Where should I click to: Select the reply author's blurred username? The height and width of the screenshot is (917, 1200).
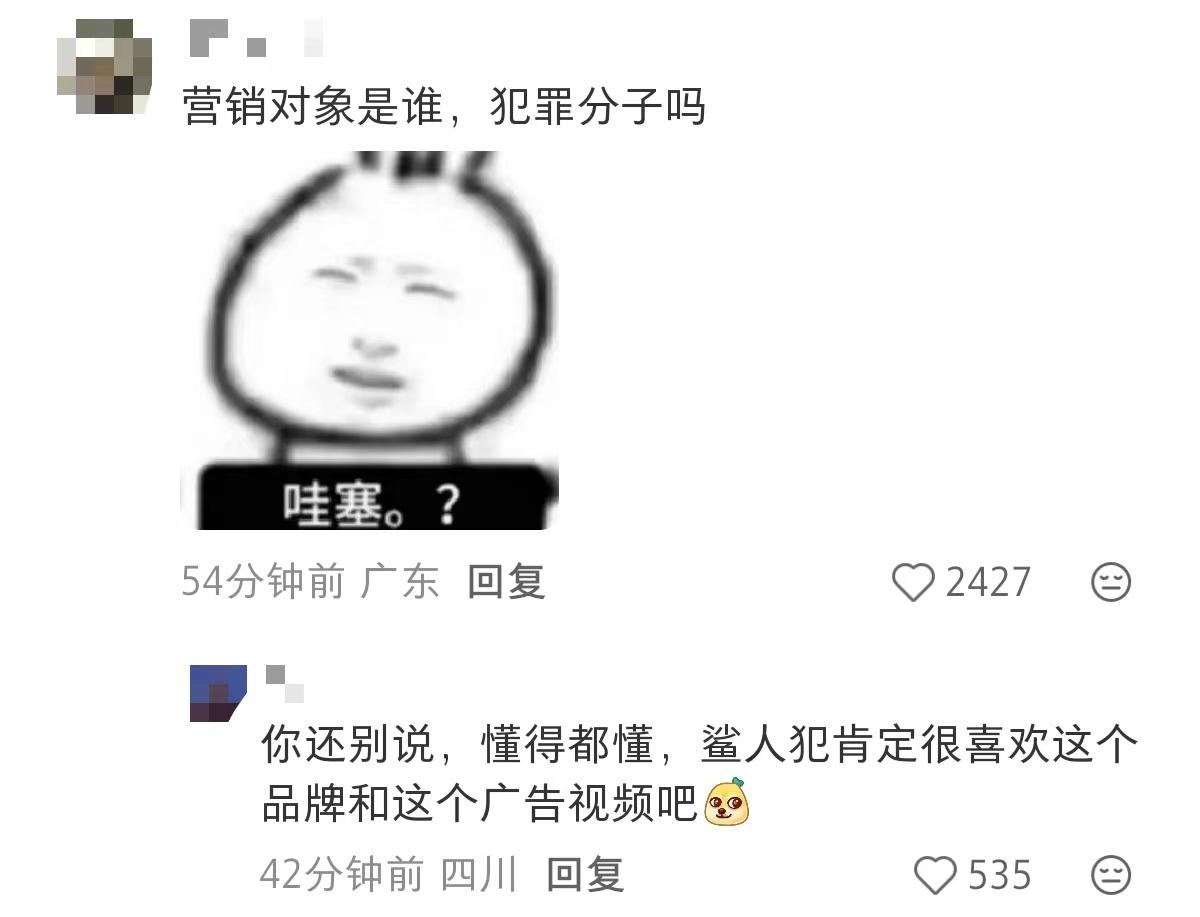click(285, 684)
